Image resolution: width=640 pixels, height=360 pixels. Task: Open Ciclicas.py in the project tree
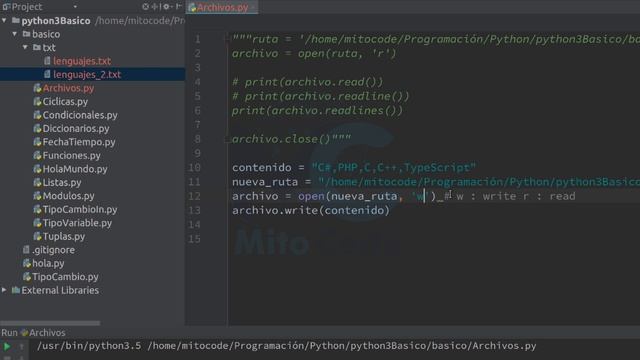[x=65, y=101]
